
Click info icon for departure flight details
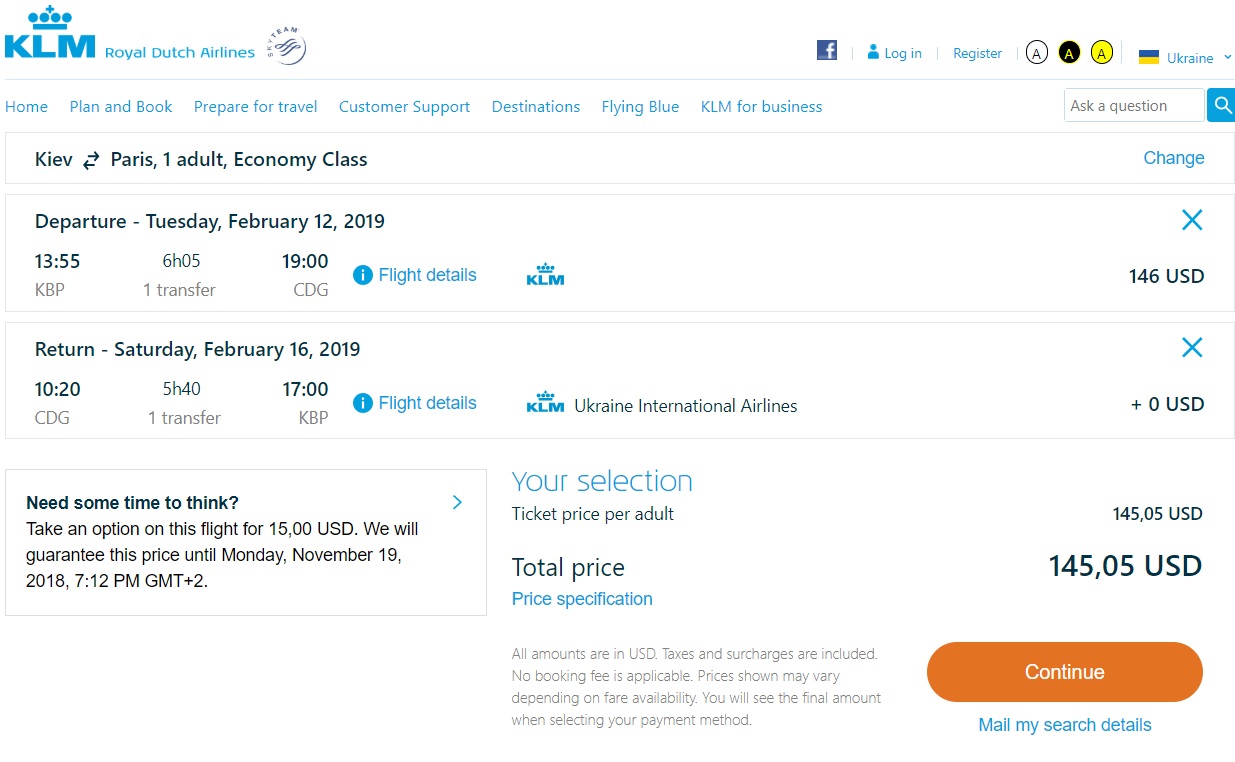pos(363,275)
